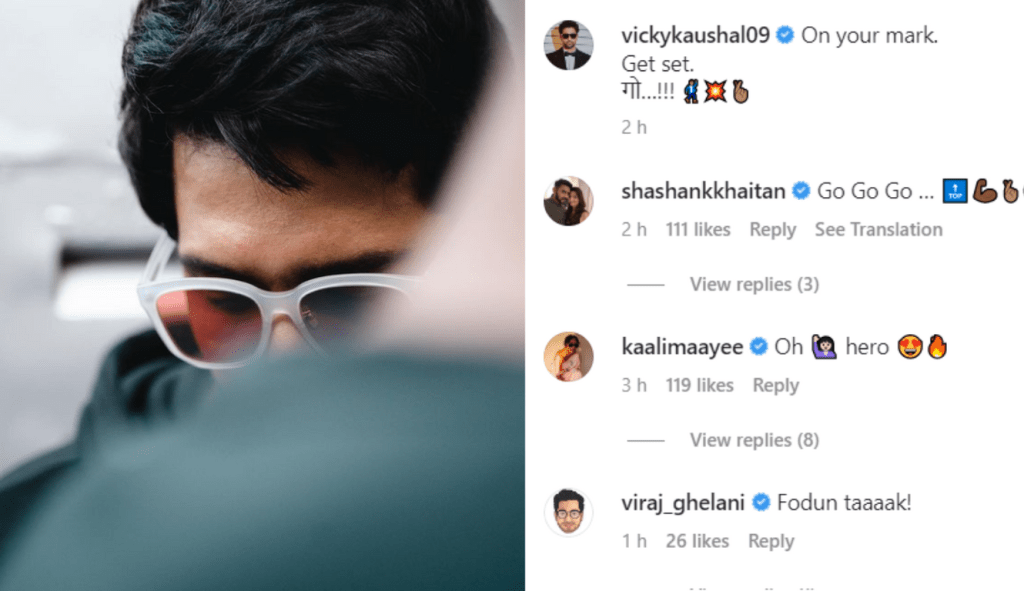View the 119 likes on kaalimaayee's comment

[700, 386]
